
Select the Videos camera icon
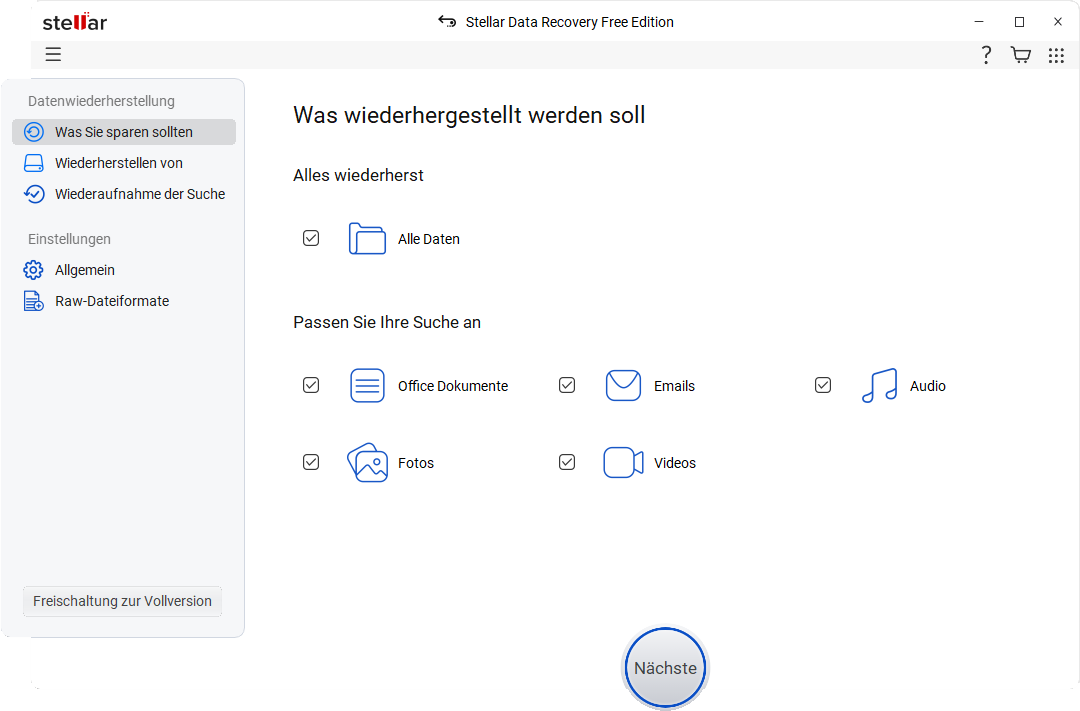coord(623,462)
